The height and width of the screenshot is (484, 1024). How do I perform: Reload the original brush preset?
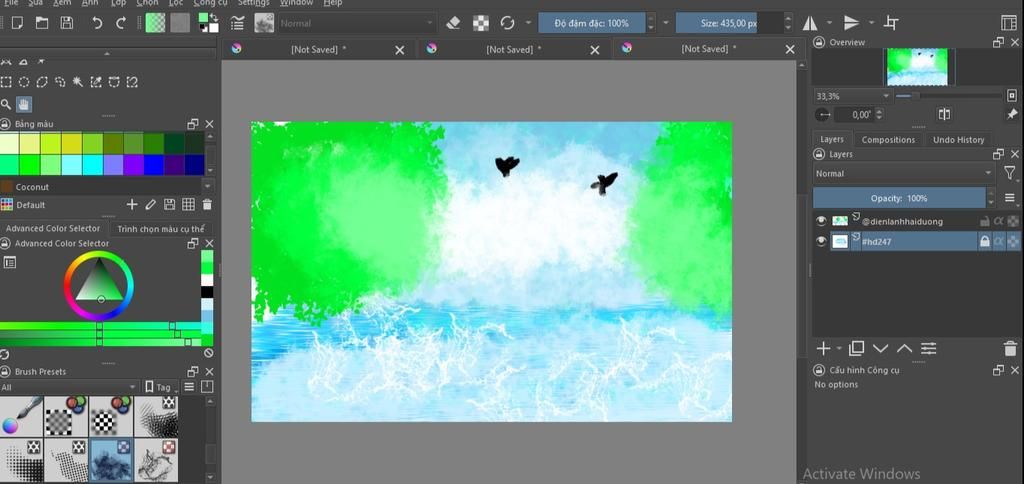click(x=507, y=24)
